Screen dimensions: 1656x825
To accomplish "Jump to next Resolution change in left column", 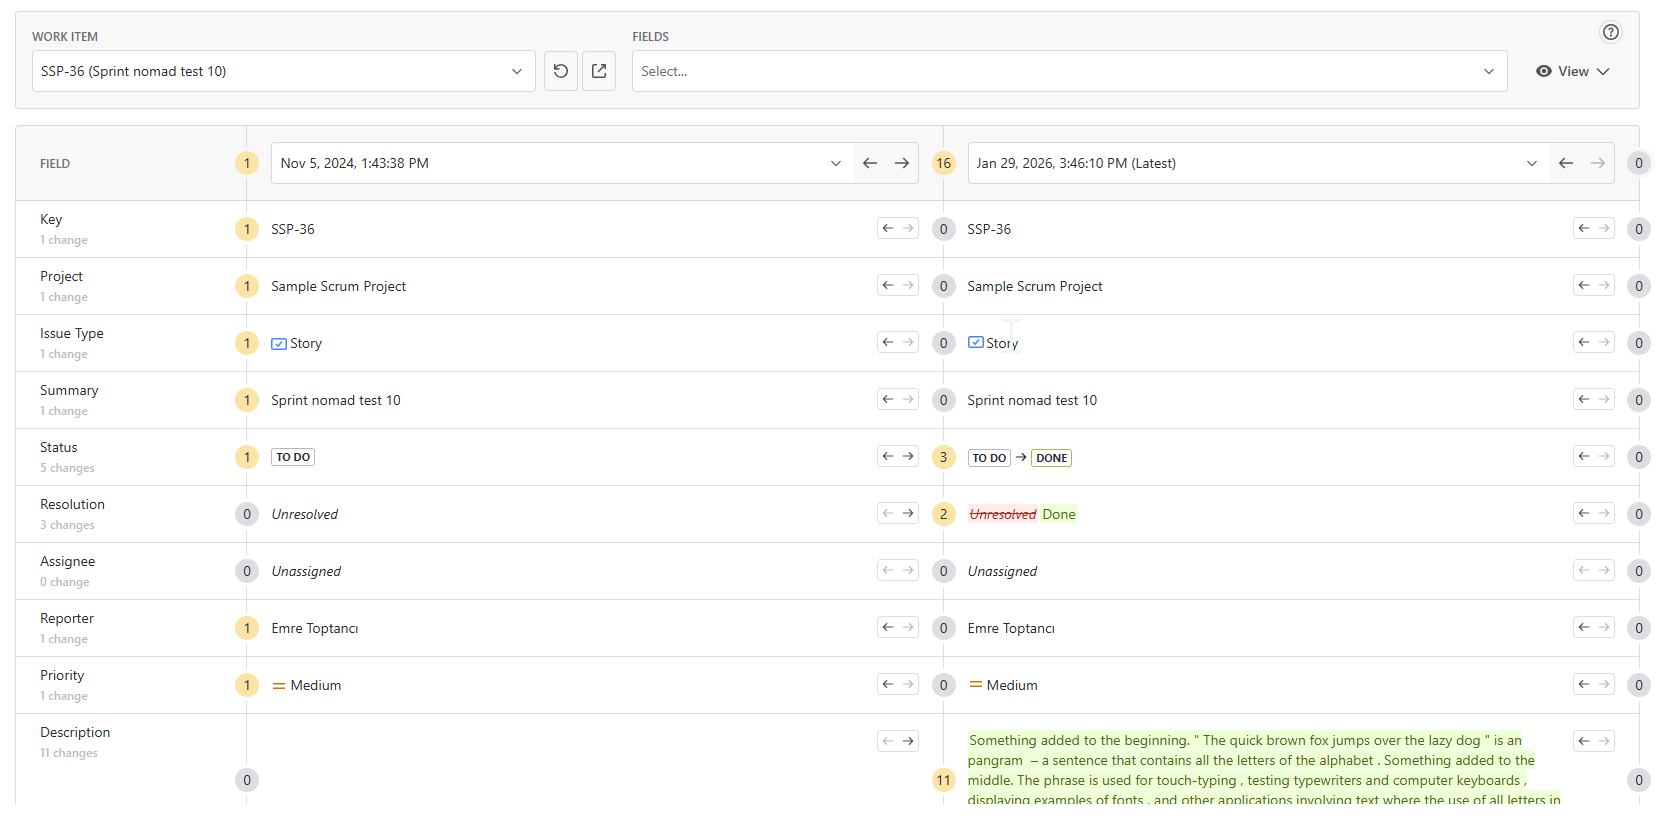I will pyautogui.click(x=908, y=513).
